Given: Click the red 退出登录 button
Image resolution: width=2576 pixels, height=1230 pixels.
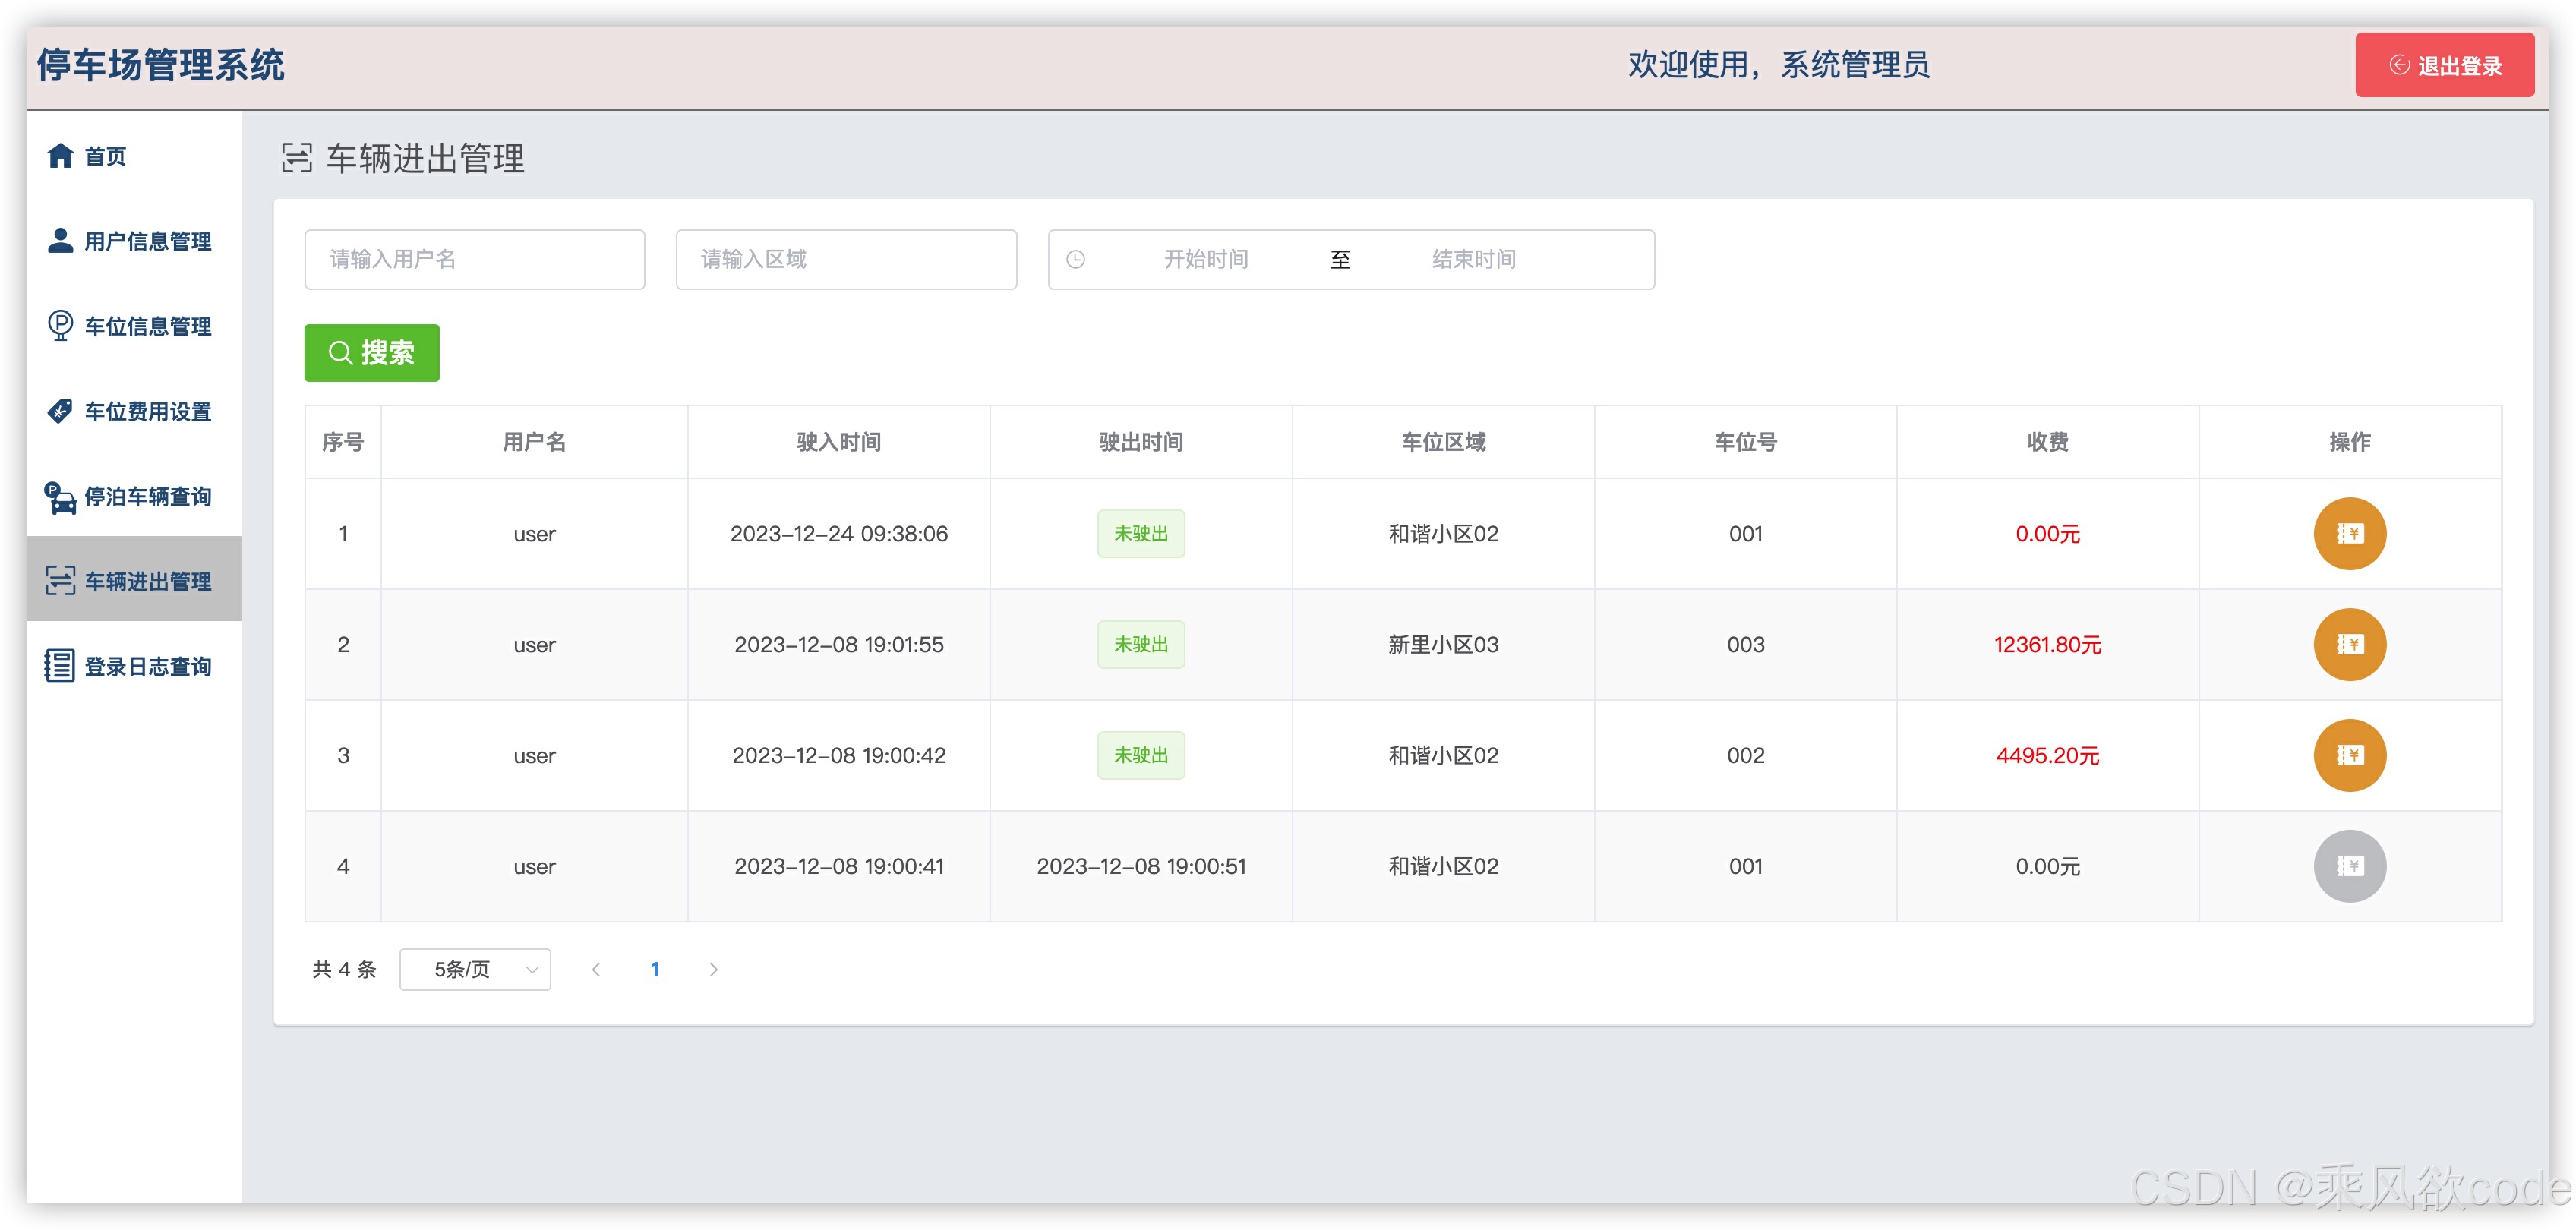Looking at the screenshot, I should pyautogui.click(x=2444, y=66).
